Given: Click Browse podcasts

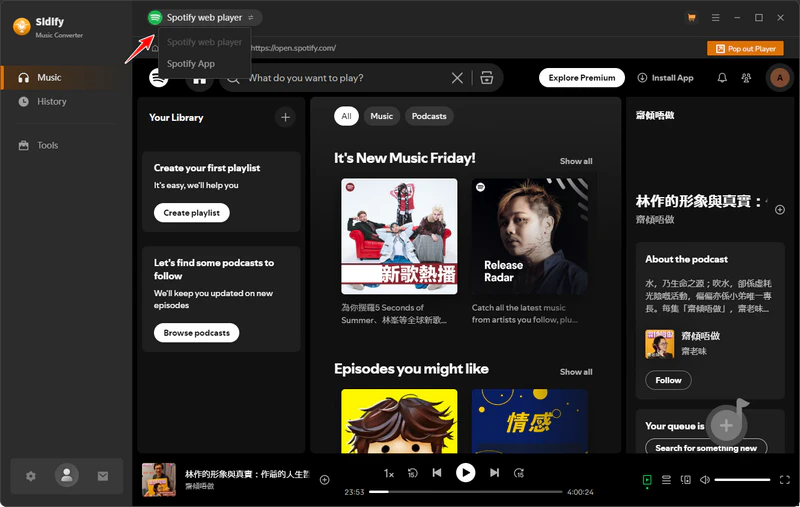Looking at the screenshot, I should click(x=196, y=333).
